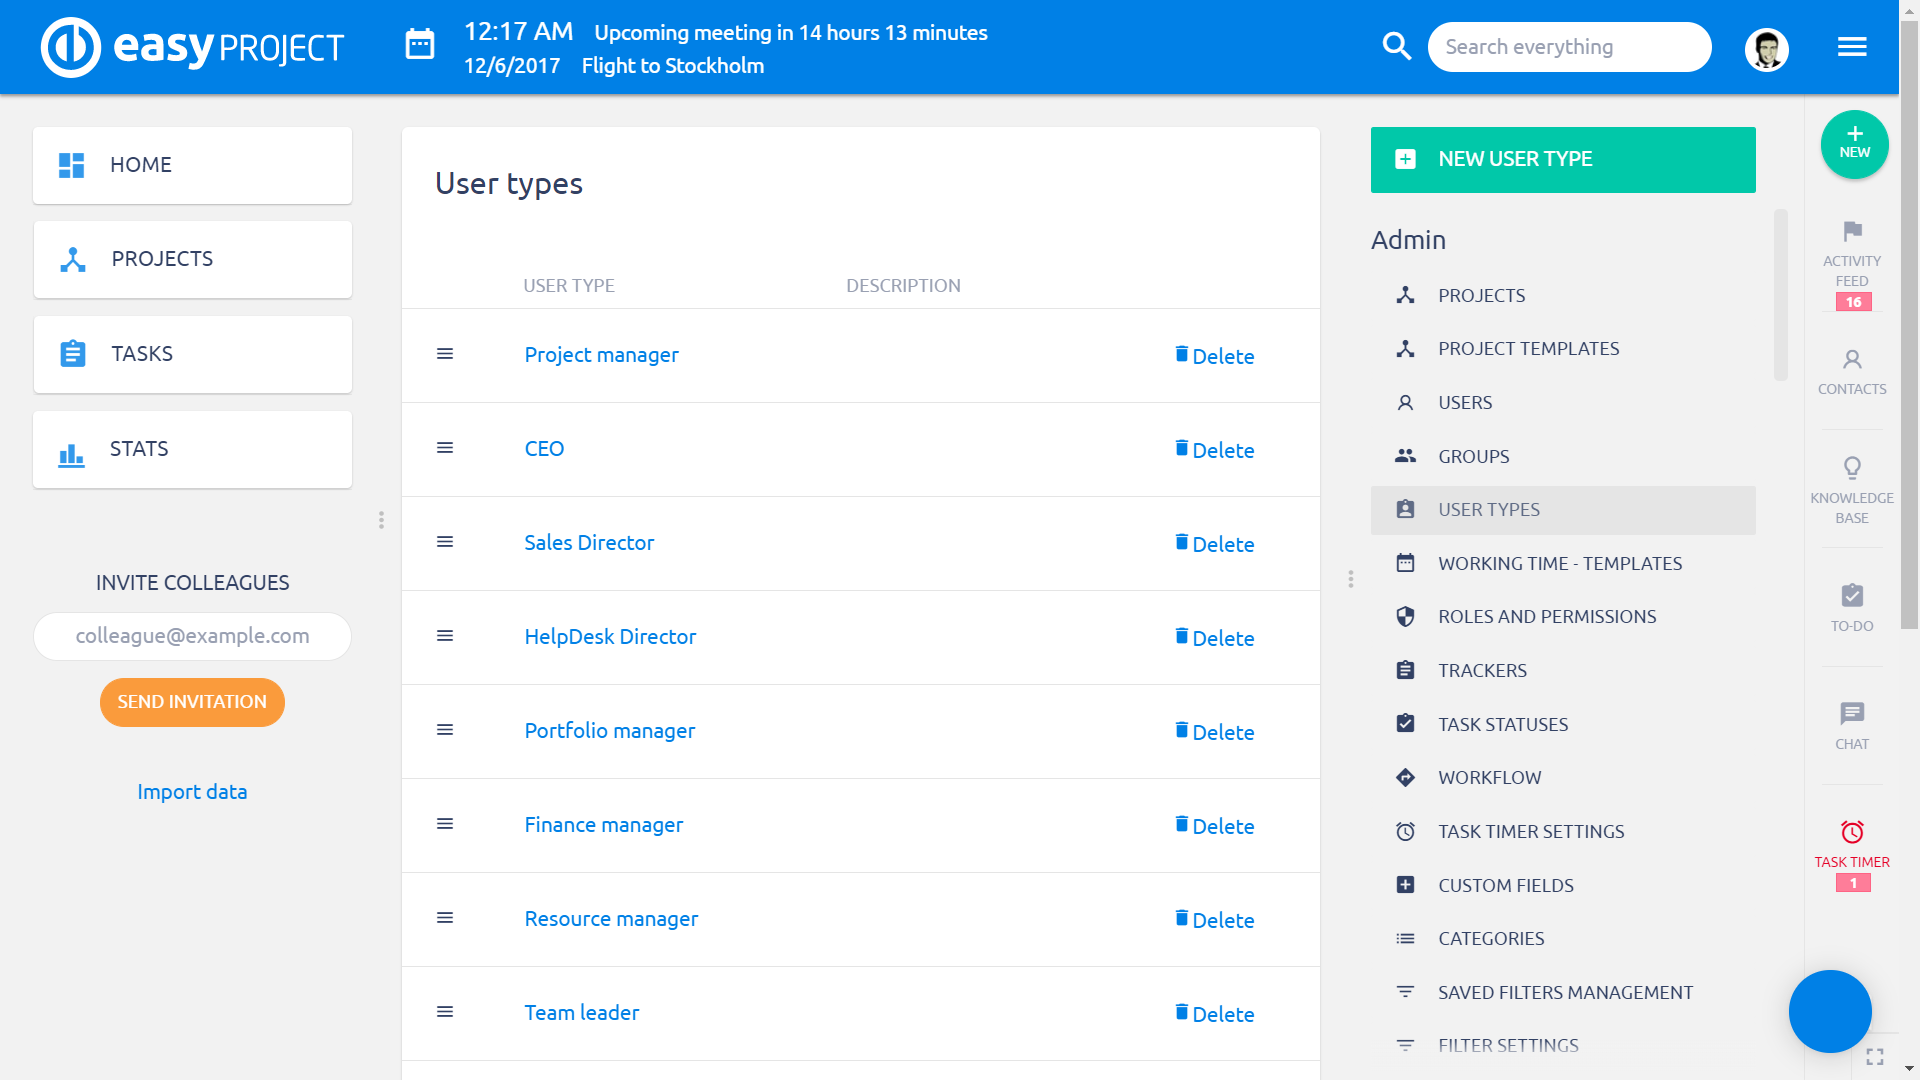Screen dimensions: 1920x1080
Task: Delete the Team leader user type
Action: coord(1214,1014)
